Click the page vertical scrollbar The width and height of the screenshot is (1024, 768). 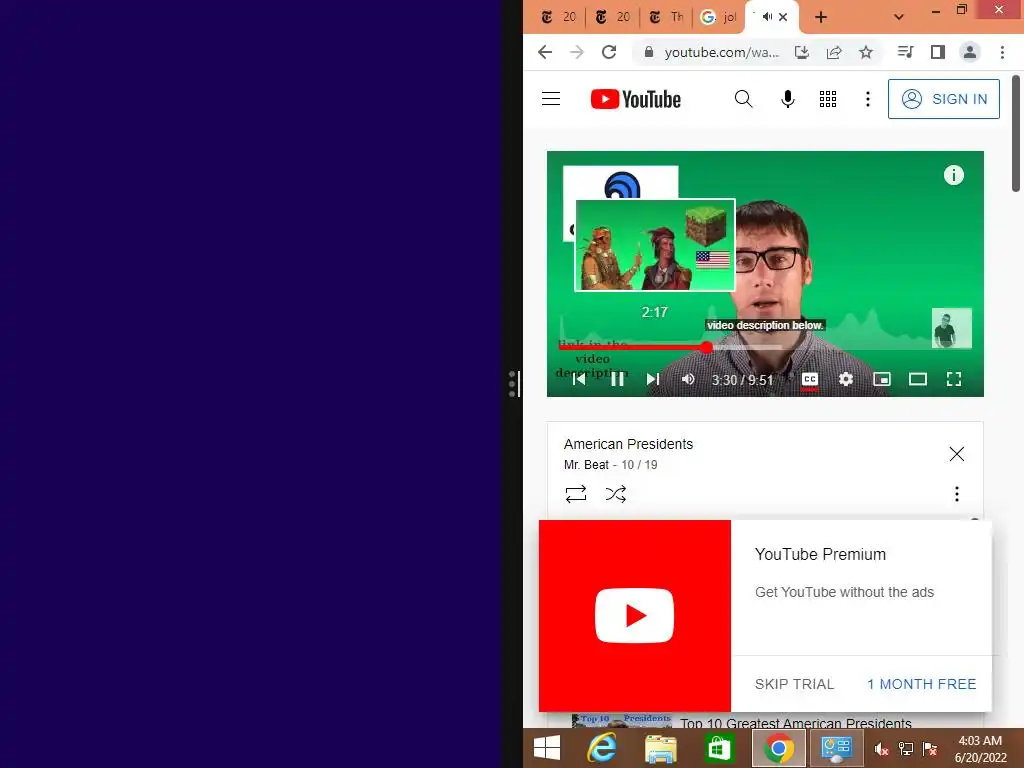pos(1016,134)
